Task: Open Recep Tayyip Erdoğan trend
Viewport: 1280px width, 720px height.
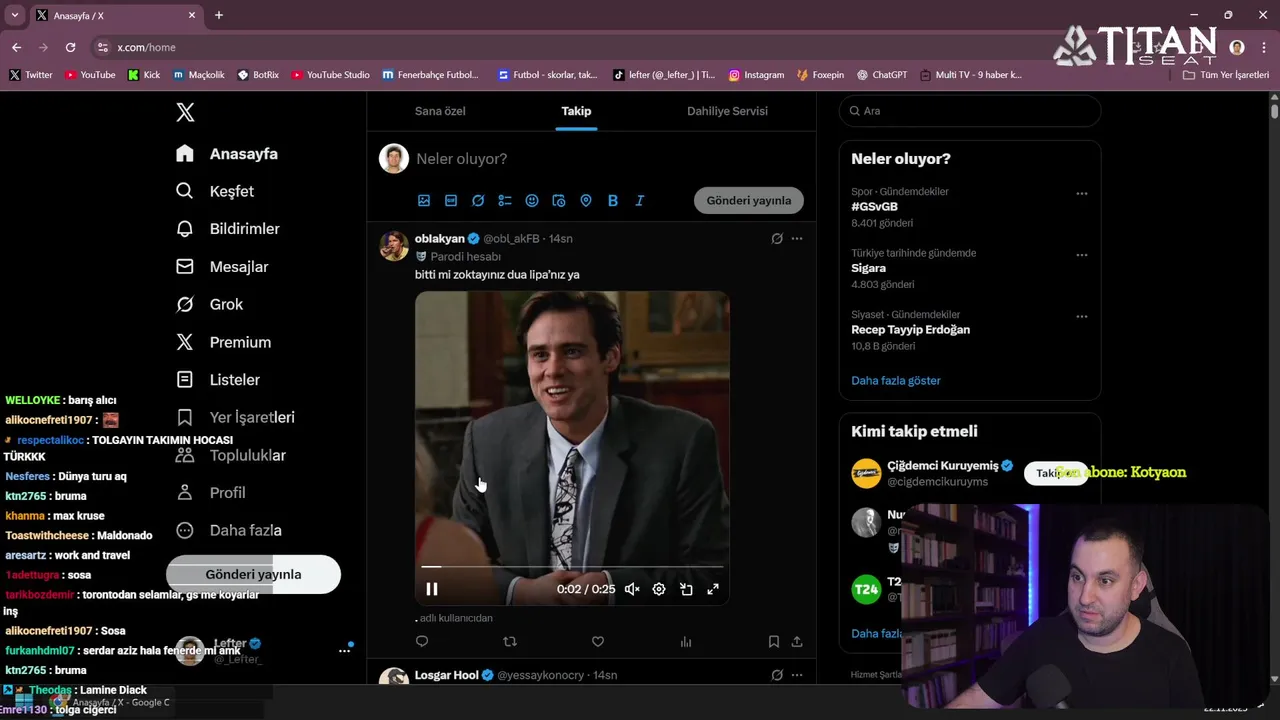Action: coord(910,330)
